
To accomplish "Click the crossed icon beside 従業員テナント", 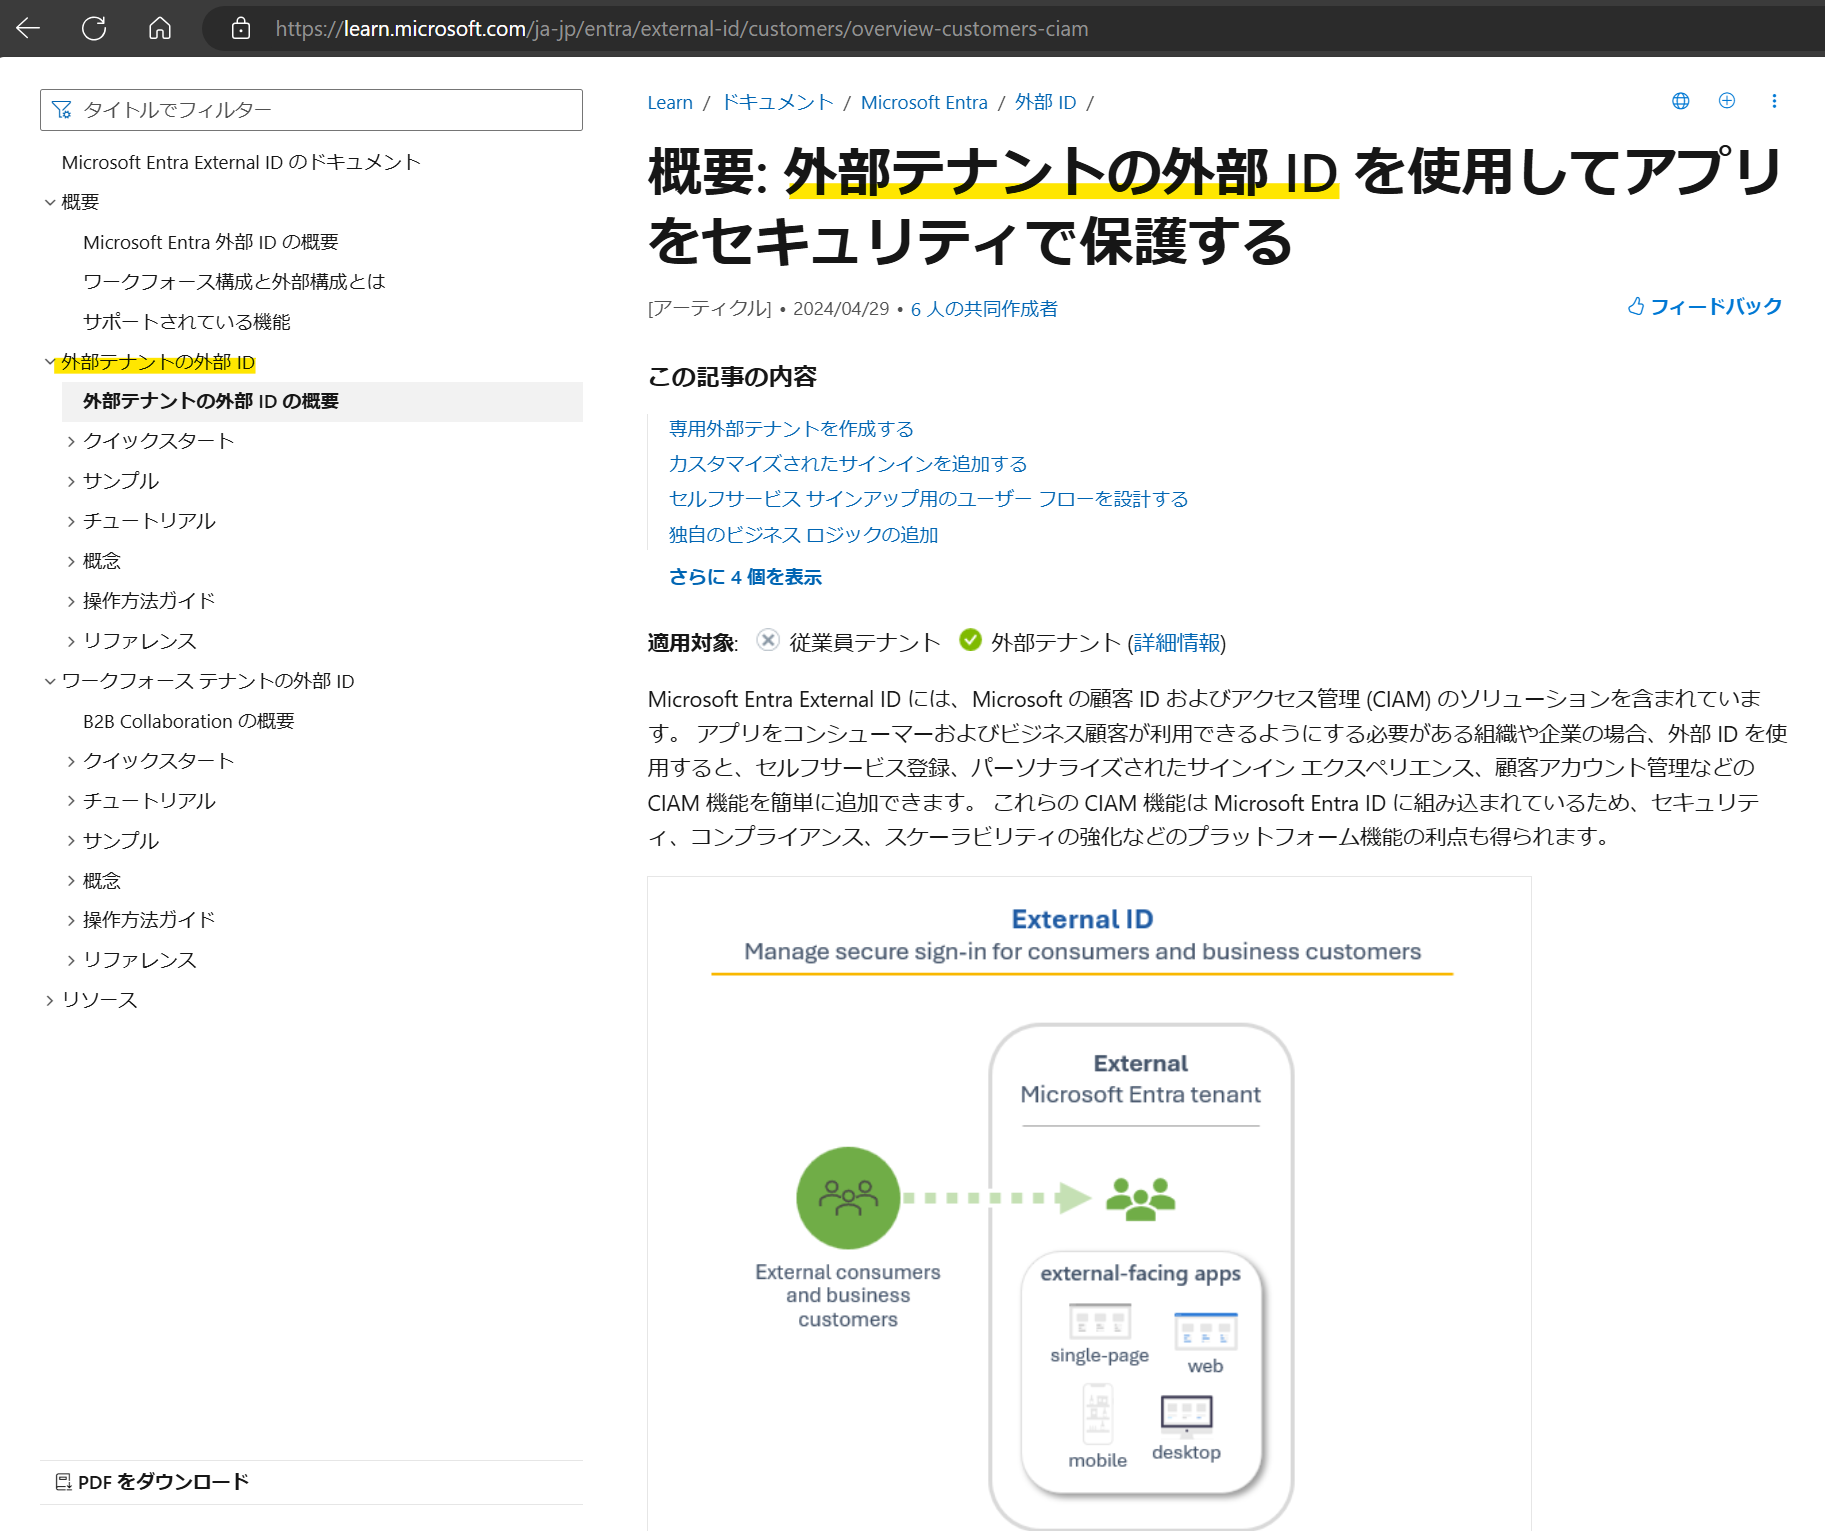I will [766, 642].
